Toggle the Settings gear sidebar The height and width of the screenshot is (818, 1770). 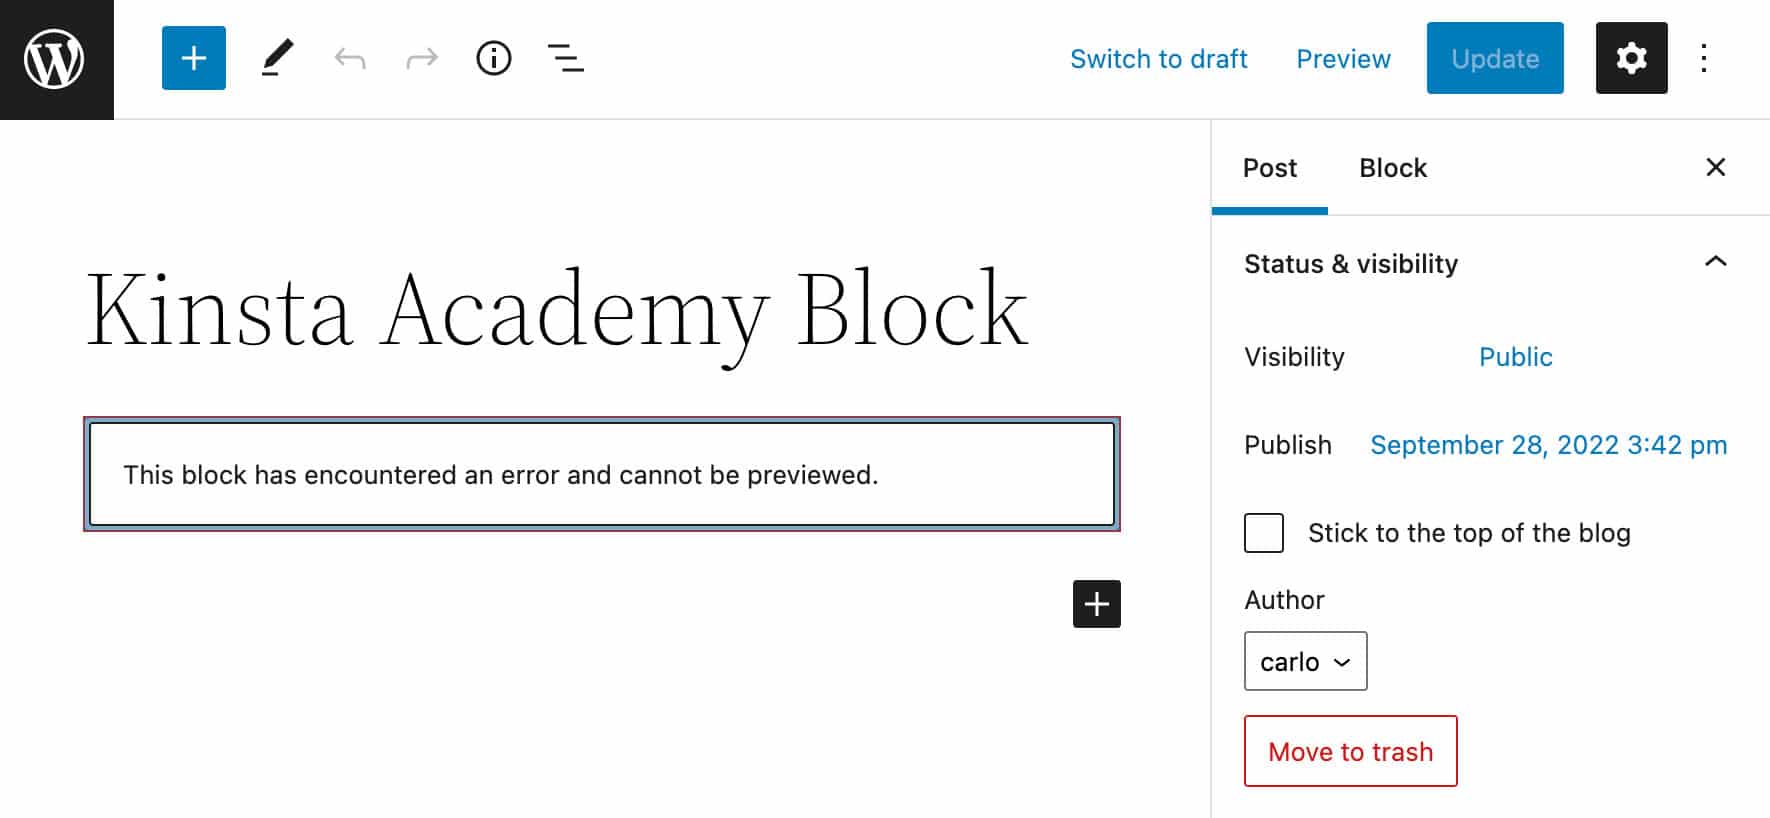point(1631,58)
